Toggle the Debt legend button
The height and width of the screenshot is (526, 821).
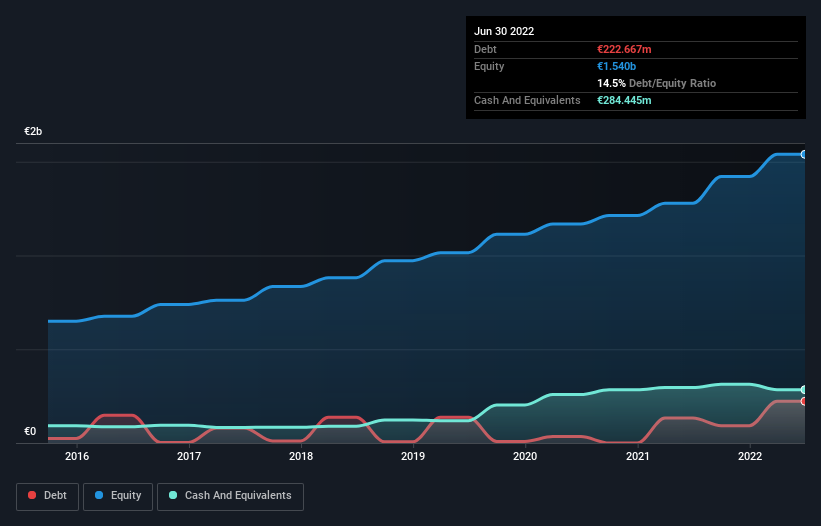[48, 496]
